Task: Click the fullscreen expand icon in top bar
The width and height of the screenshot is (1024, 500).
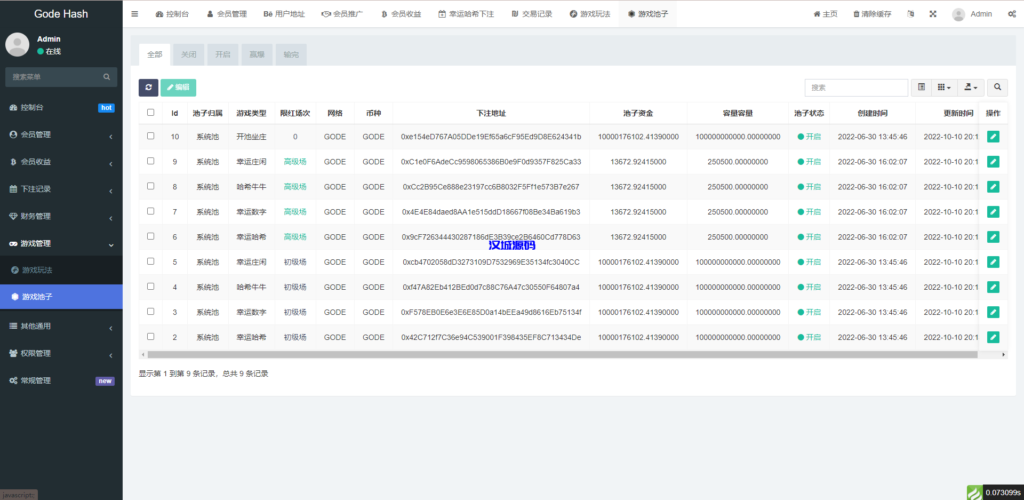Action: tap(932, 14)
